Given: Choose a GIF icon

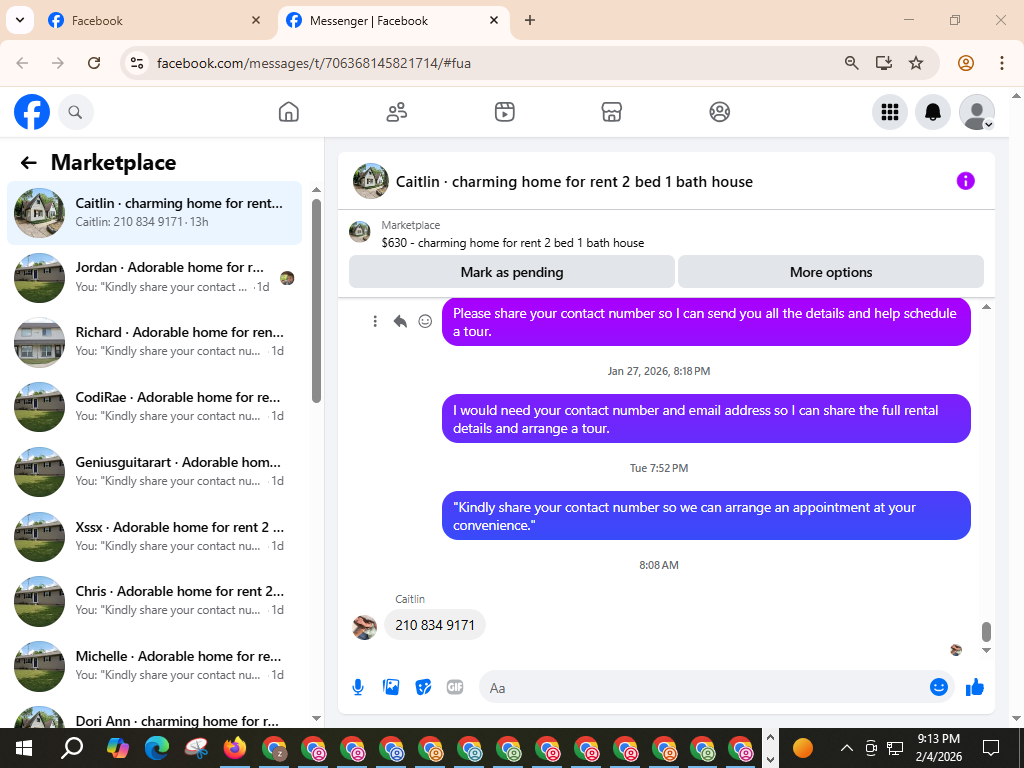Looking at the screenshot, I should (455, 687).
